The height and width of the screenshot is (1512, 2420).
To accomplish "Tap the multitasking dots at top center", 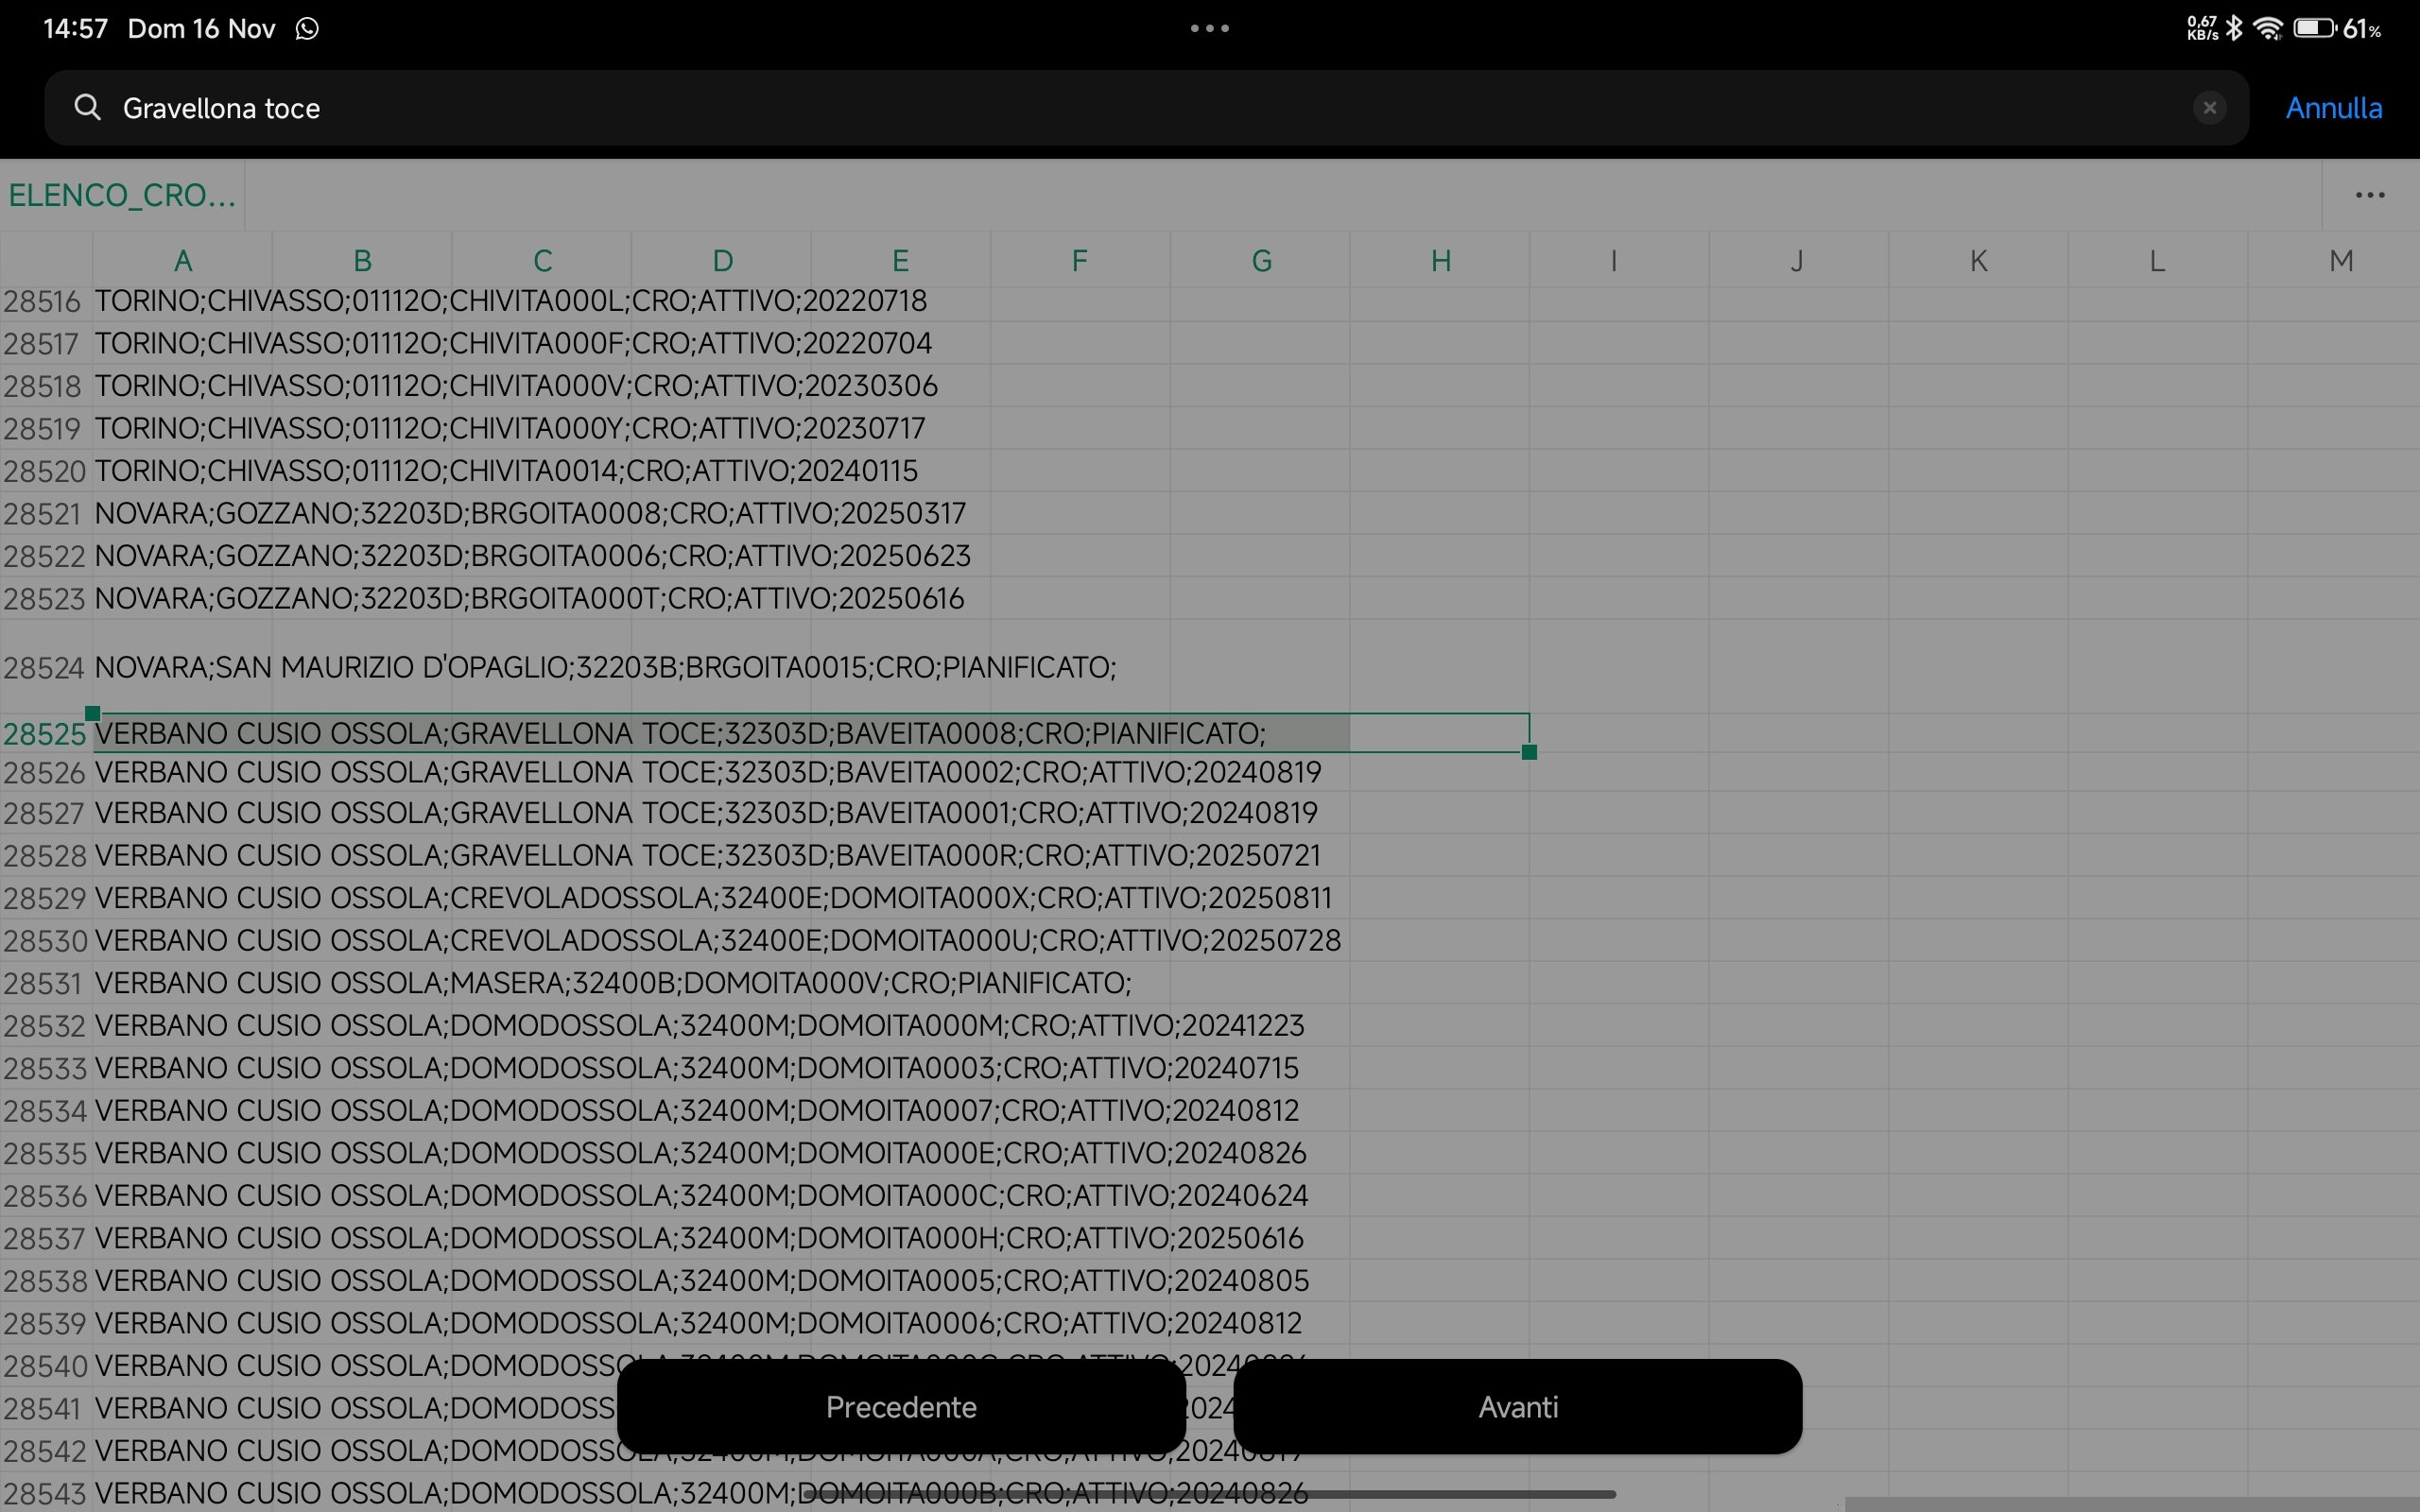I will (x=1209, y=29).
